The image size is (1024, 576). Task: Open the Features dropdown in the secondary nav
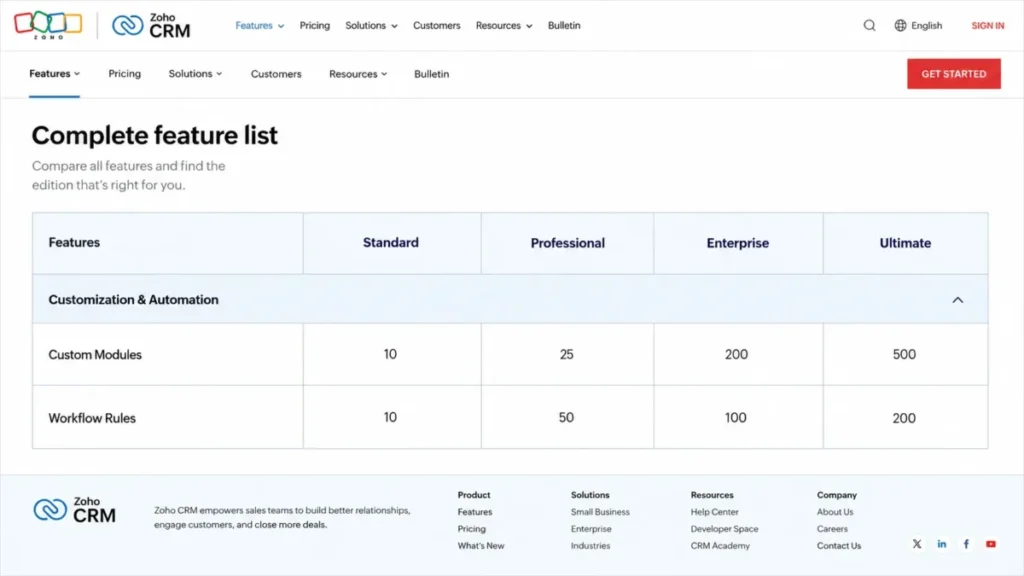click(x=54, y=74)
